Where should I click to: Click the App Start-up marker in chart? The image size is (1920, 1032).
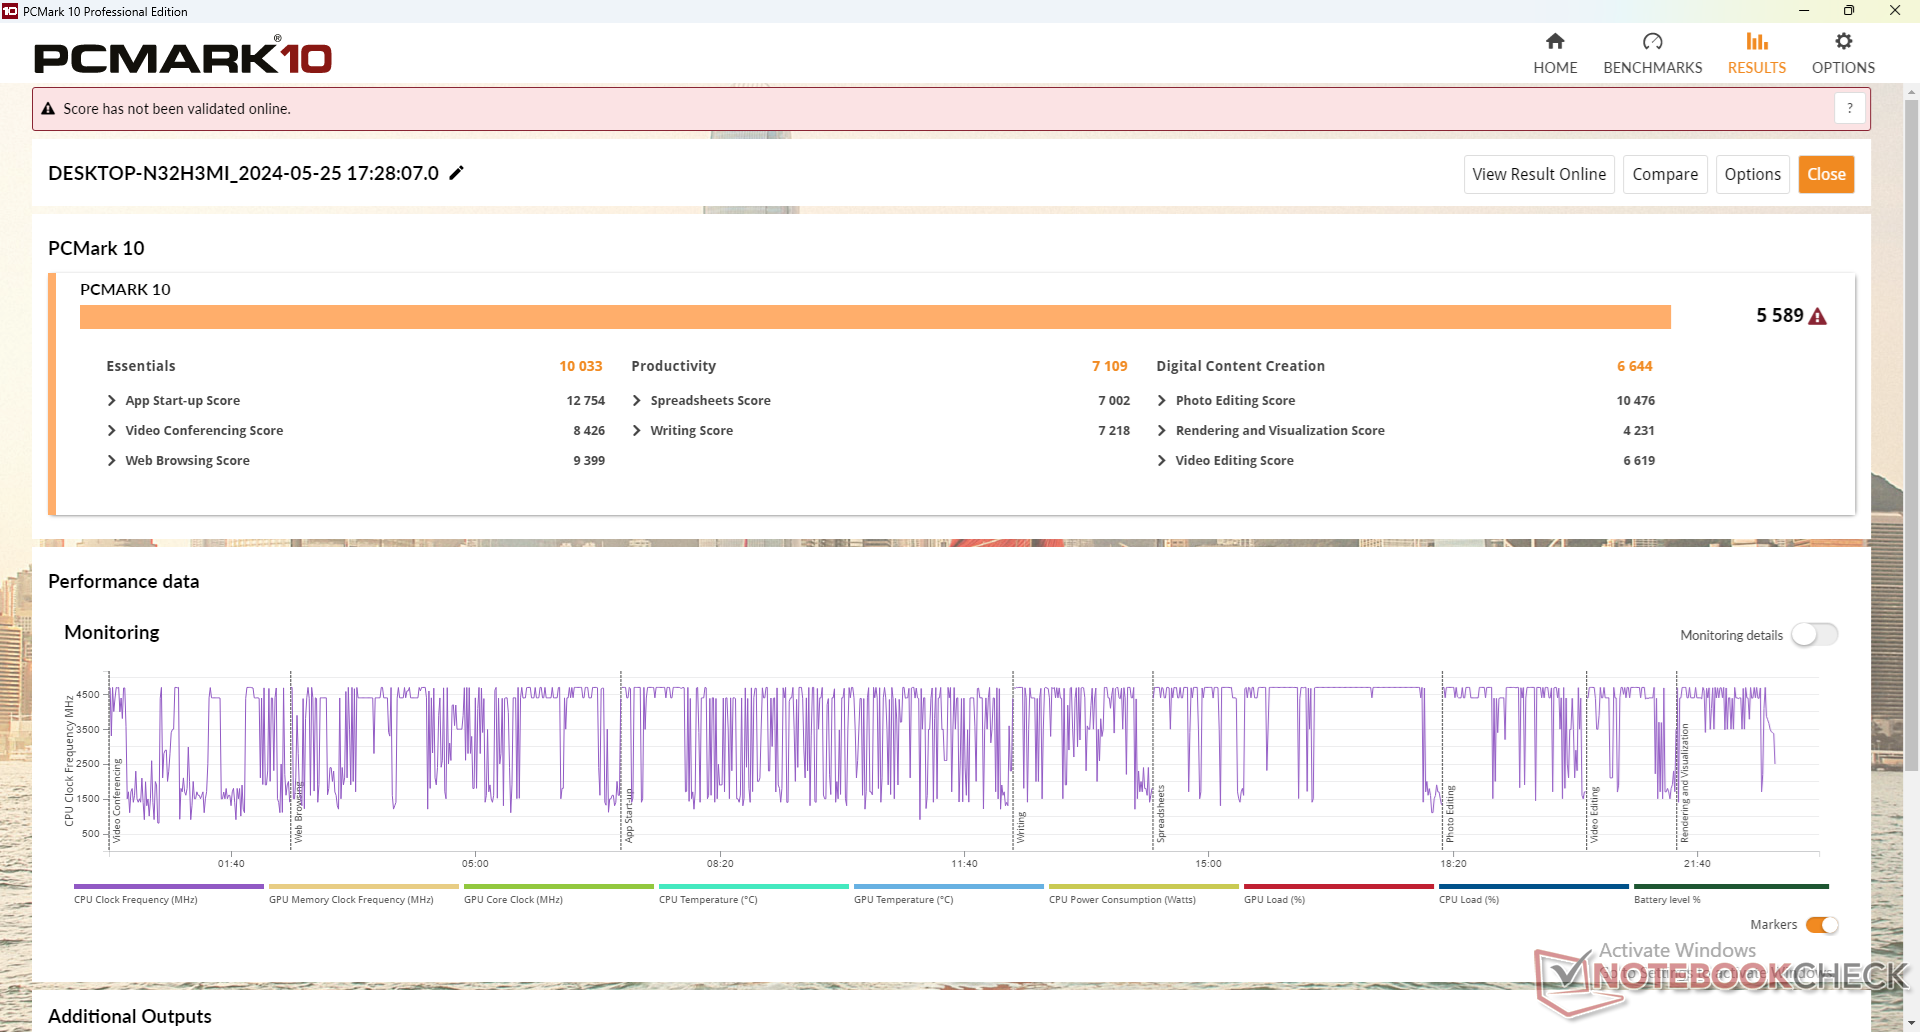coord(629,816)
